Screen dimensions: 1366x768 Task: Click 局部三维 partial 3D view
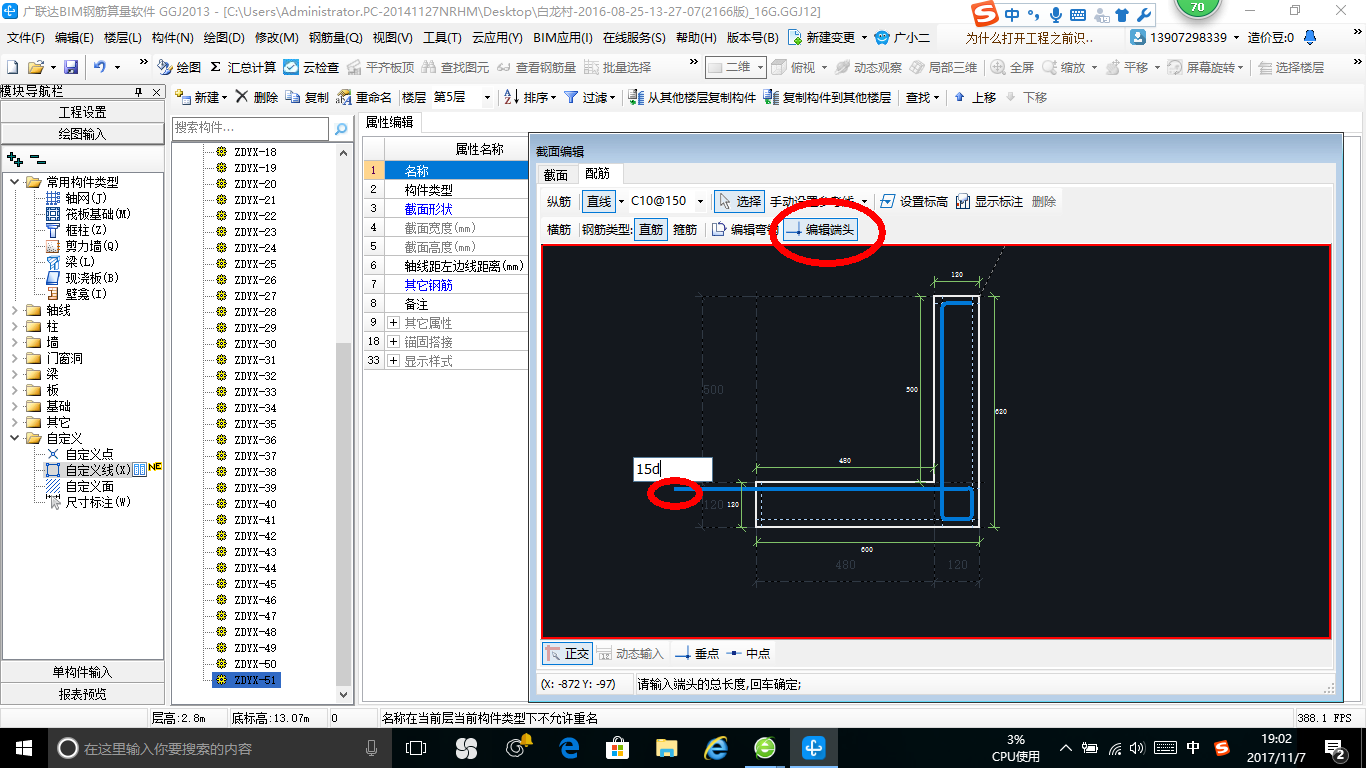943,67
